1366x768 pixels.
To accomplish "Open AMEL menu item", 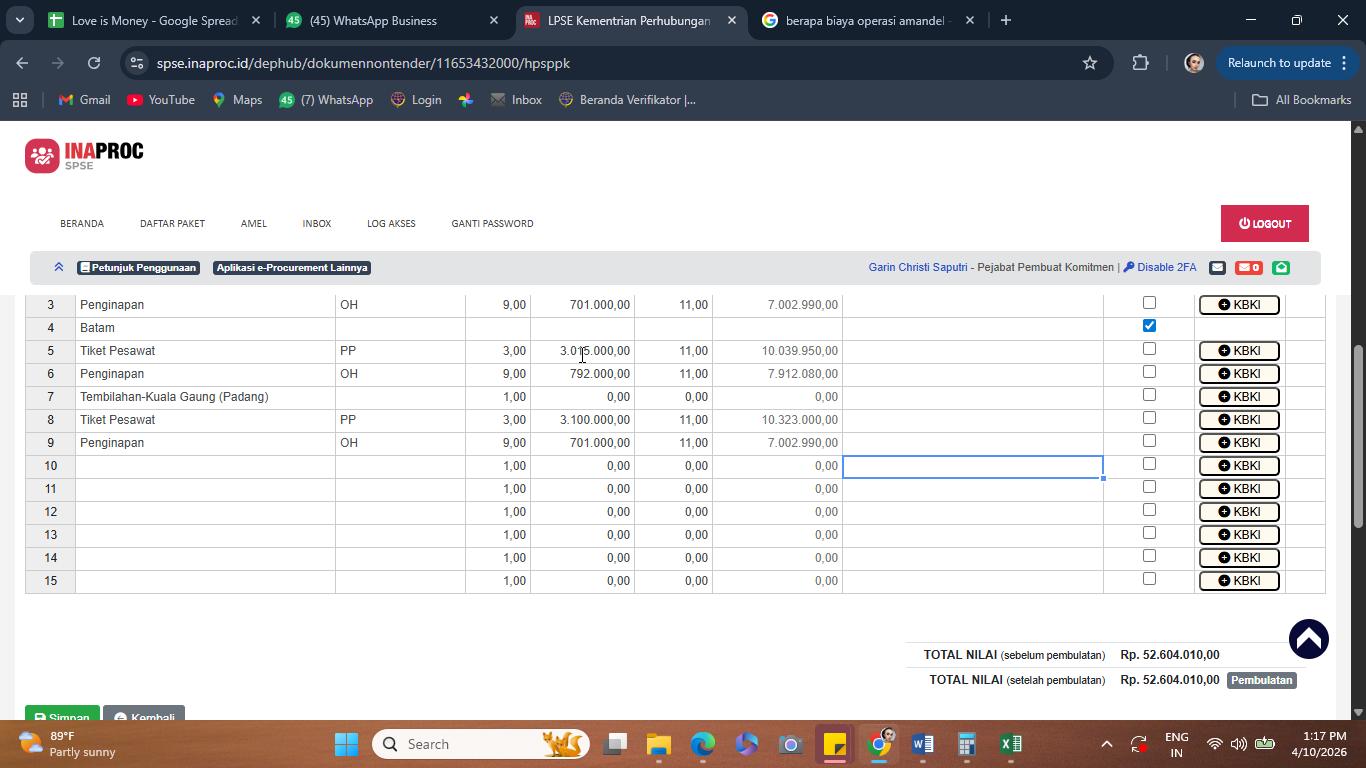I will point(253,223).
